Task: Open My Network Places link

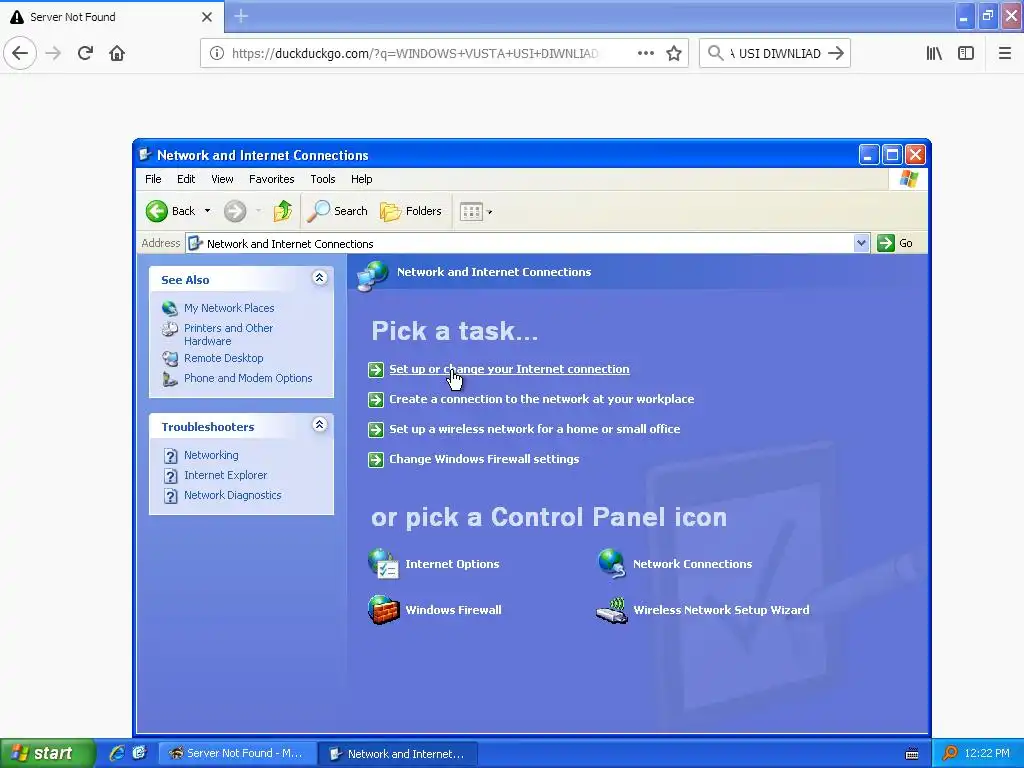Action: [x=229, y=308]
